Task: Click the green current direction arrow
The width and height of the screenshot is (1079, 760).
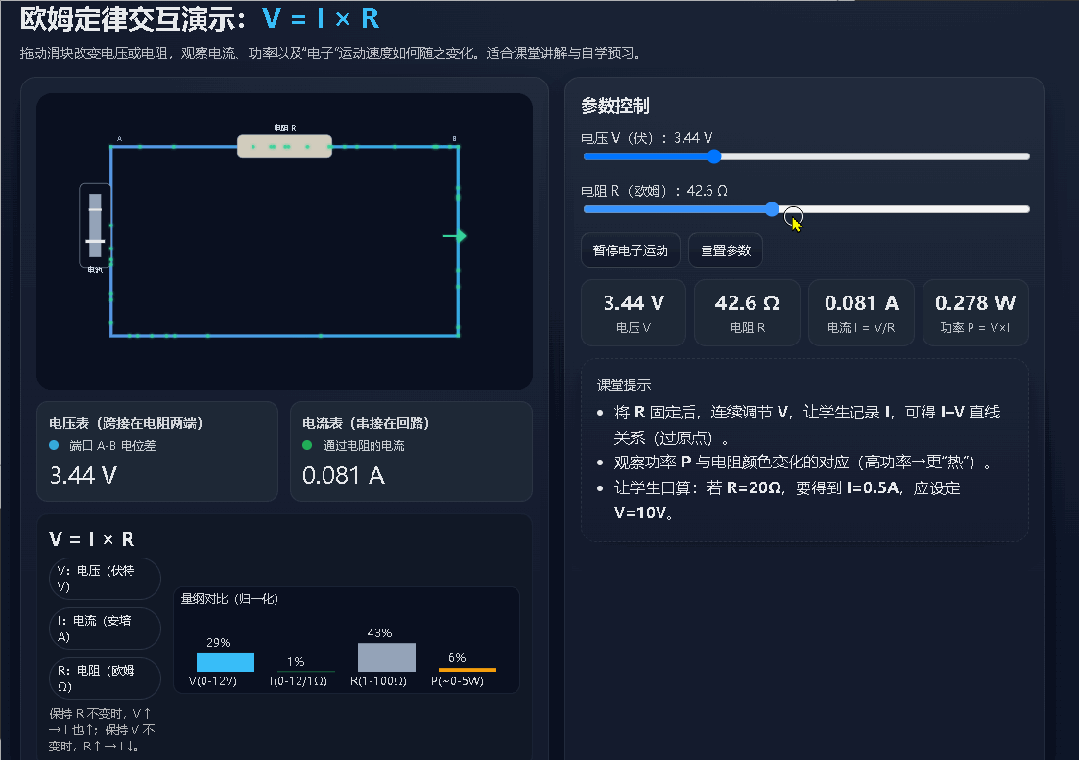Action: point(455,236)
